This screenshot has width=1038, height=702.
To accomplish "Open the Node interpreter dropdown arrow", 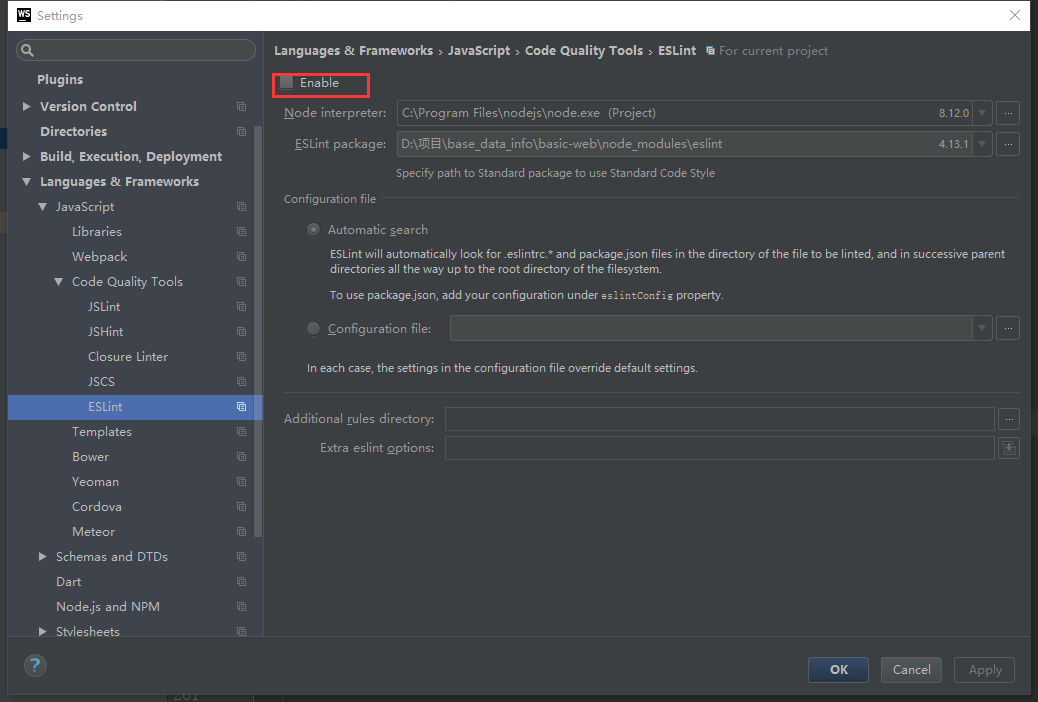I will (x=982, y=113).
